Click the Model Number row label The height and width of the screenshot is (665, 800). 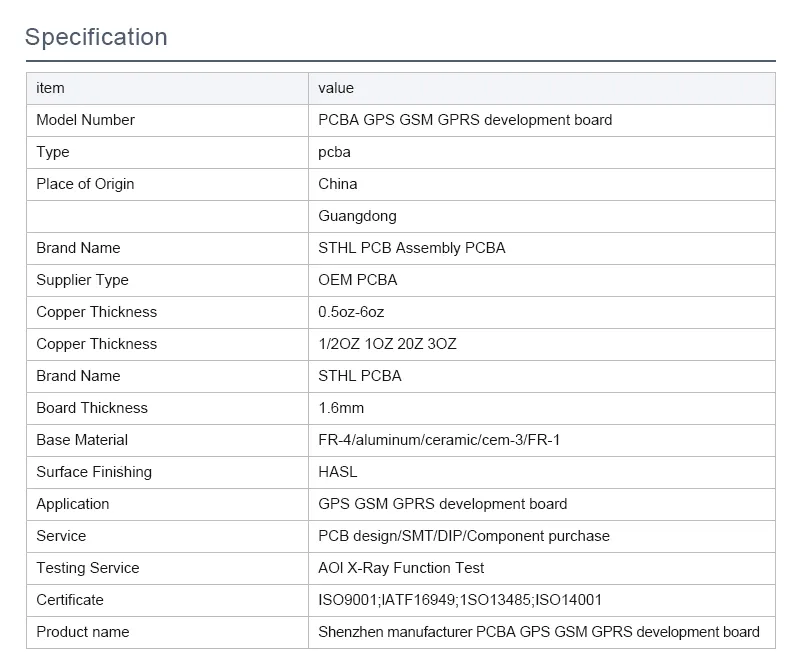84,120
